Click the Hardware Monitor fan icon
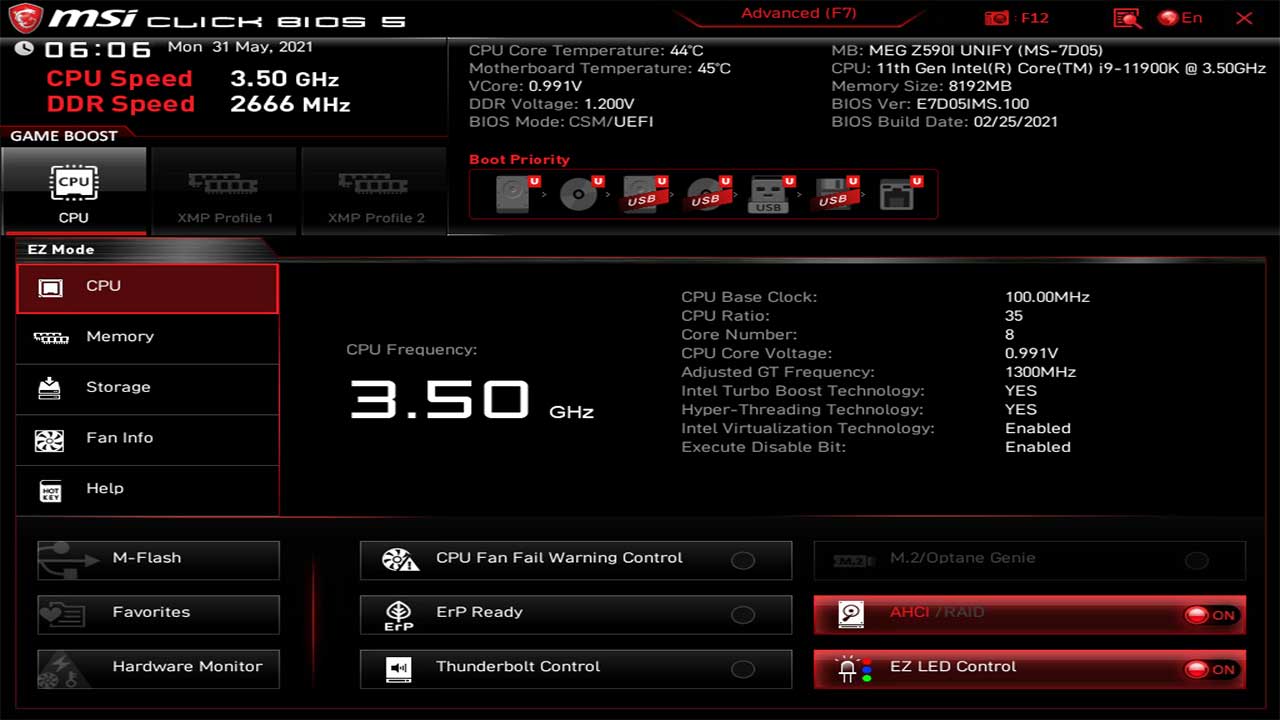 66,669
